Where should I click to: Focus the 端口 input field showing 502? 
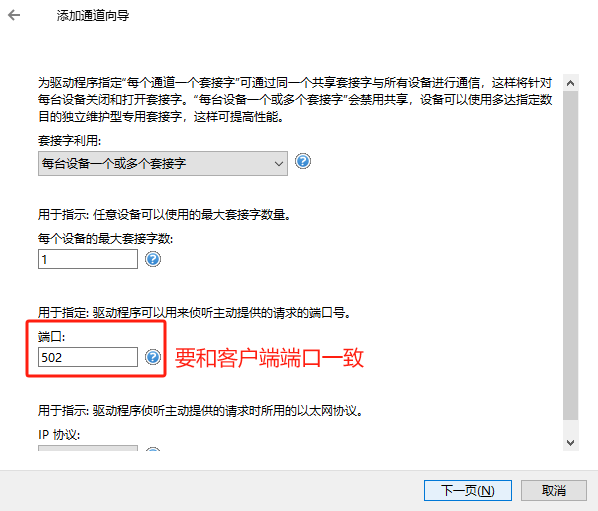(x=88, y=357)
